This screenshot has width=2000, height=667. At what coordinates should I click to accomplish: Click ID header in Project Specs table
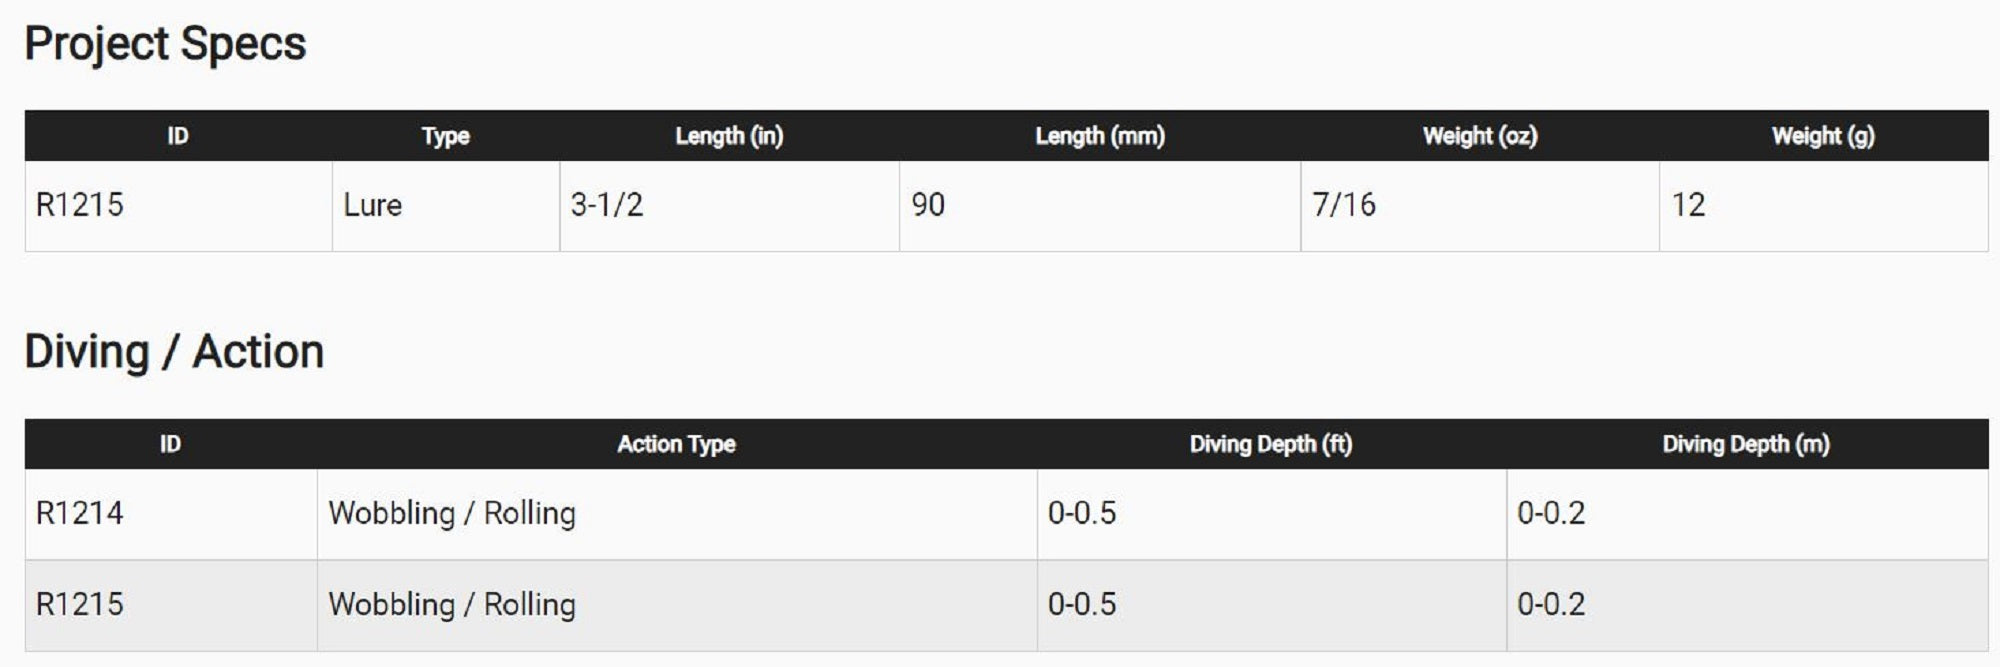coord(178,136)
